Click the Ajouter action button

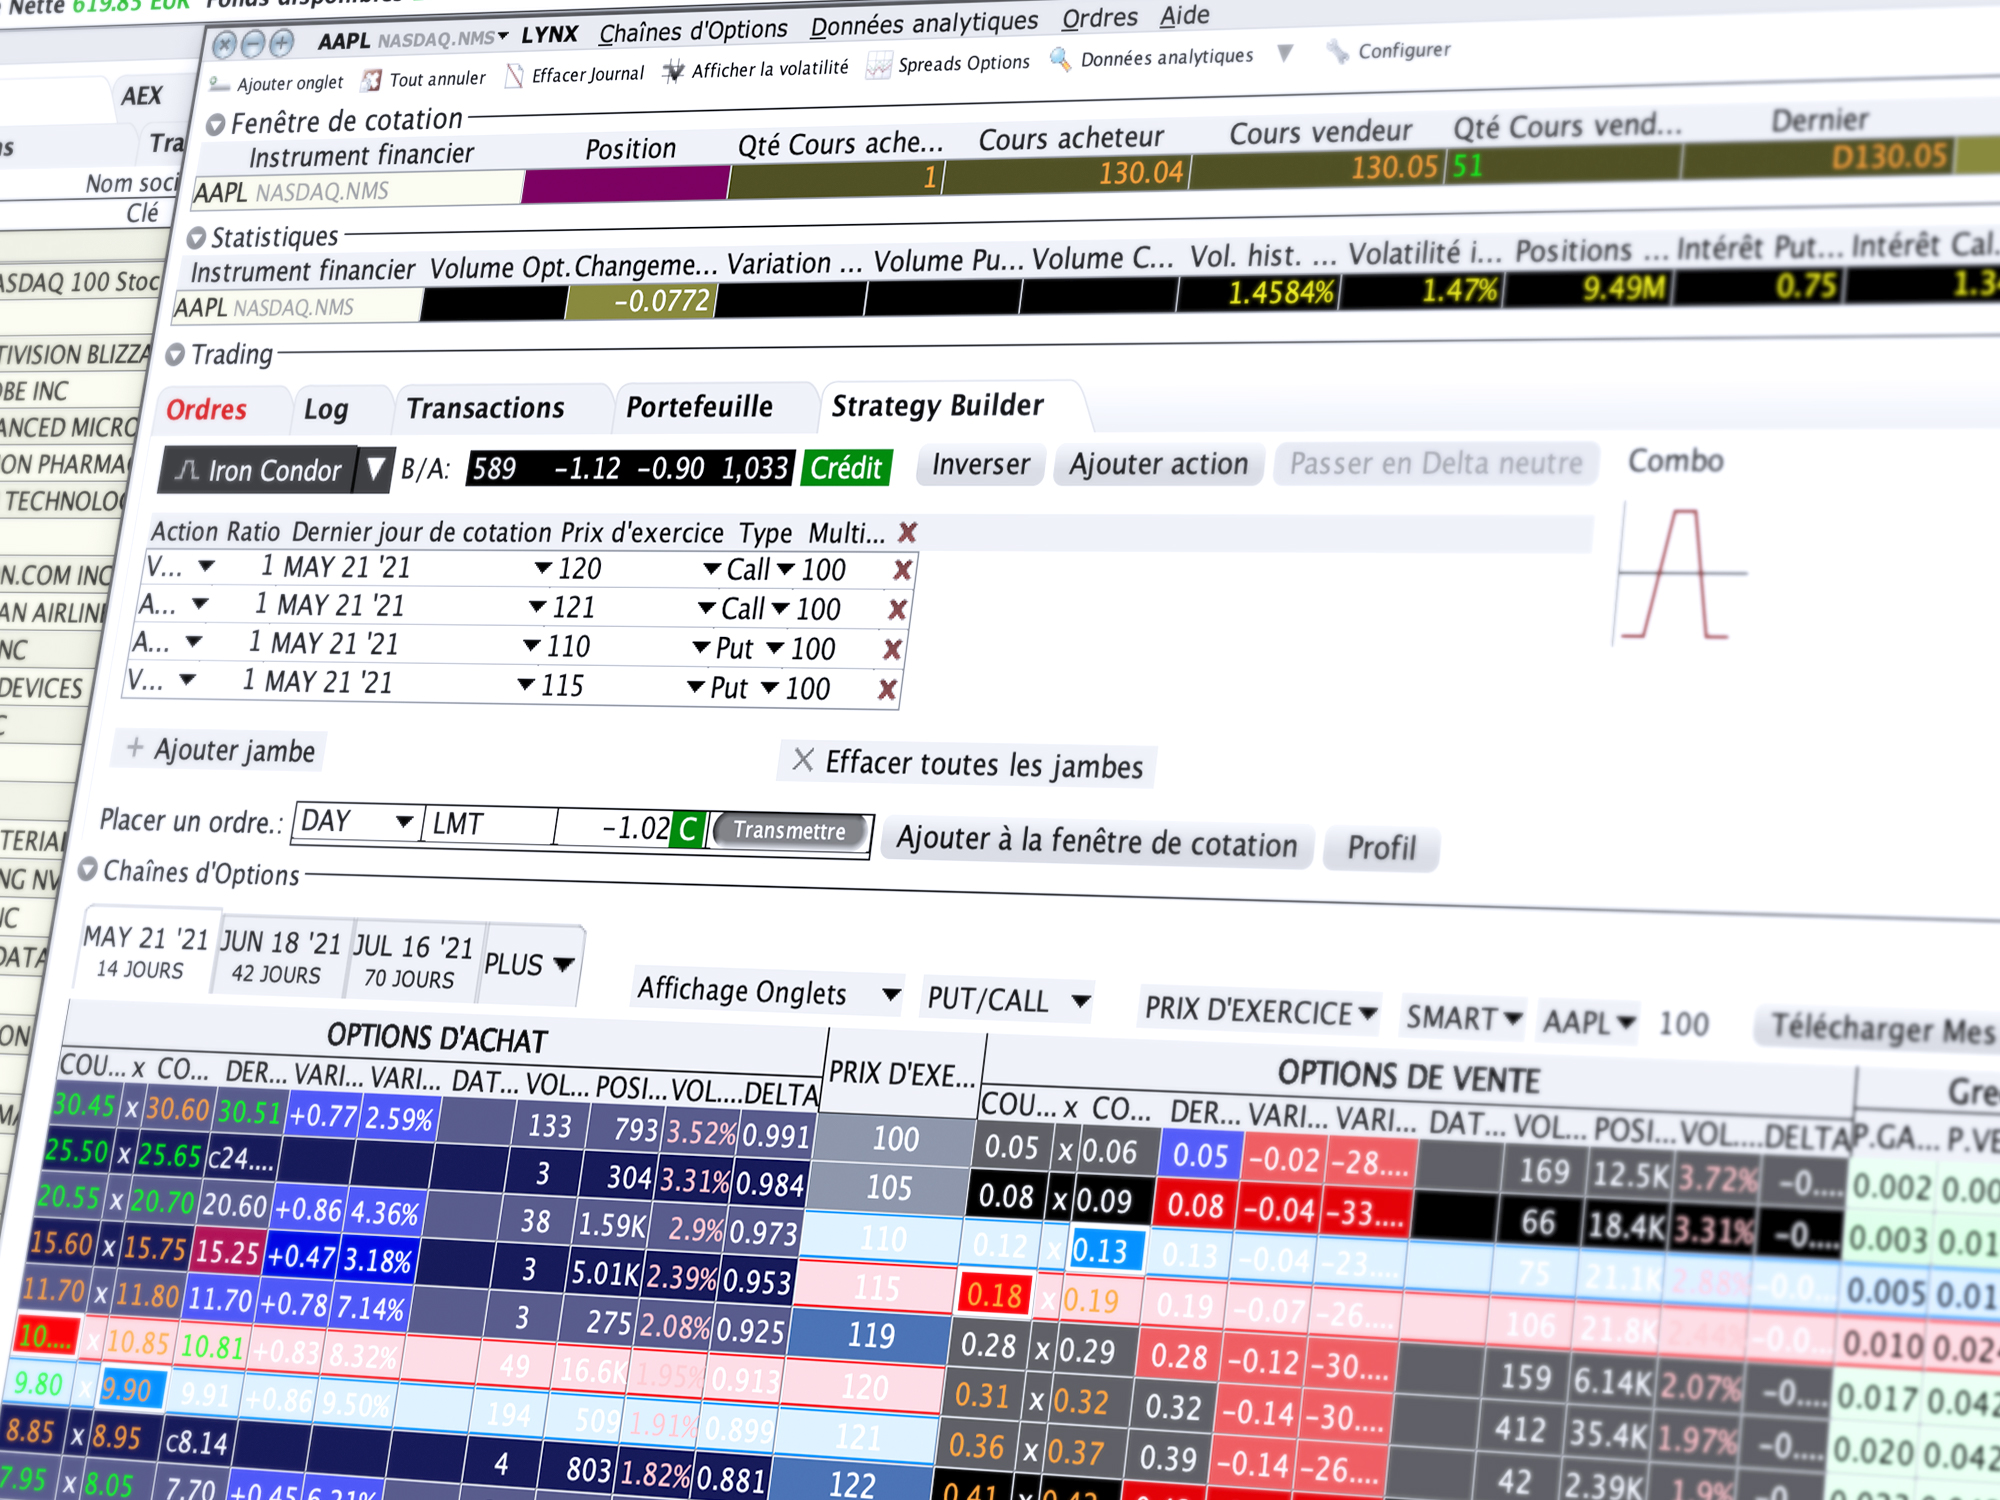click(x=1158, y=464)
